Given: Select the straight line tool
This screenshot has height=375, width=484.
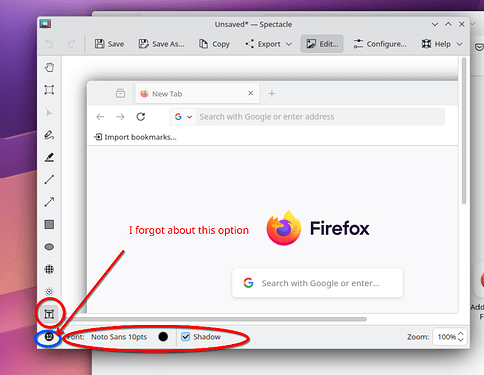Looking at the screenshot, I should tap(49, 179).
